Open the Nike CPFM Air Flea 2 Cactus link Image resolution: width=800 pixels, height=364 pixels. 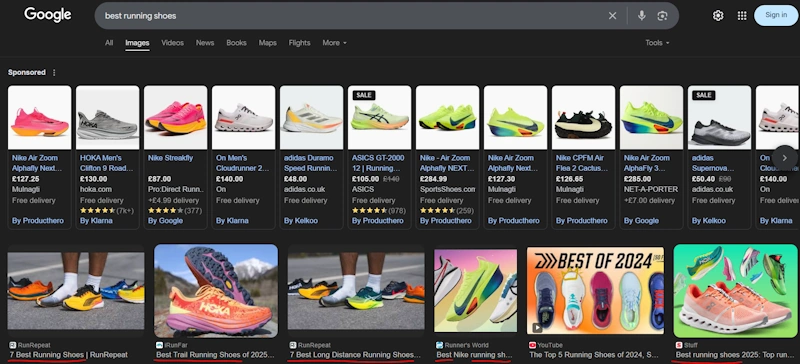[583, 163]
